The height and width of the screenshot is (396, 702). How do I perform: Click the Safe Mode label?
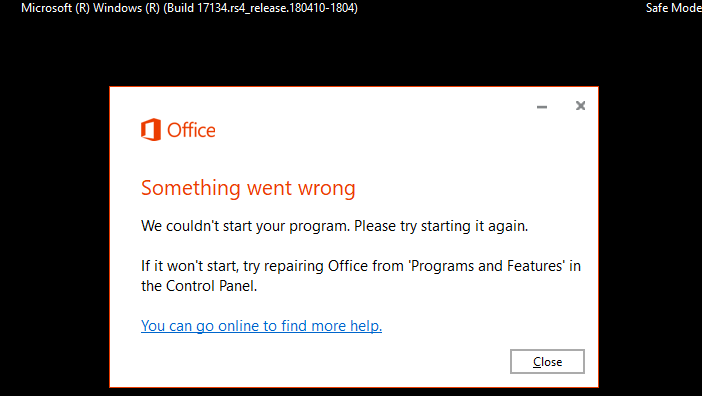[674, 8]
